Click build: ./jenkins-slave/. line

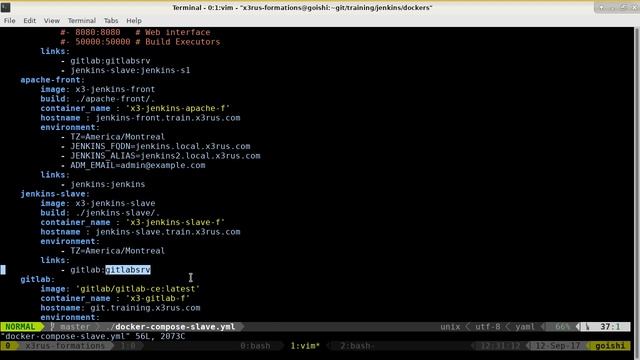pyautogui.click(x=100, y=213)
